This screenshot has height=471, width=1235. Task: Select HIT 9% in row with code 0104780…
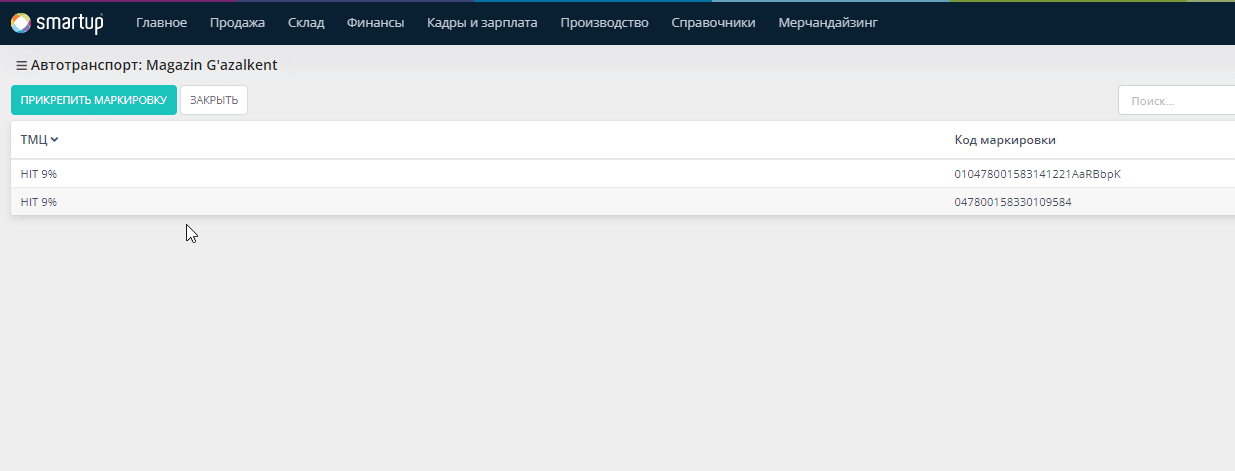click(39, 174)
